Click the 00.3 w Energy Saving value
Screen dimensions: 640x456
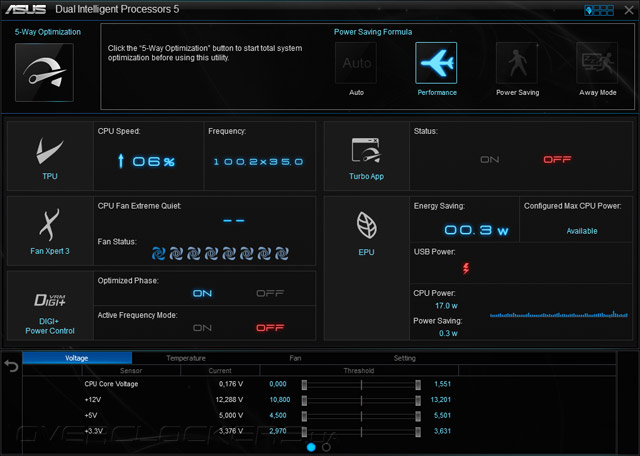click(x=476, y=230)
